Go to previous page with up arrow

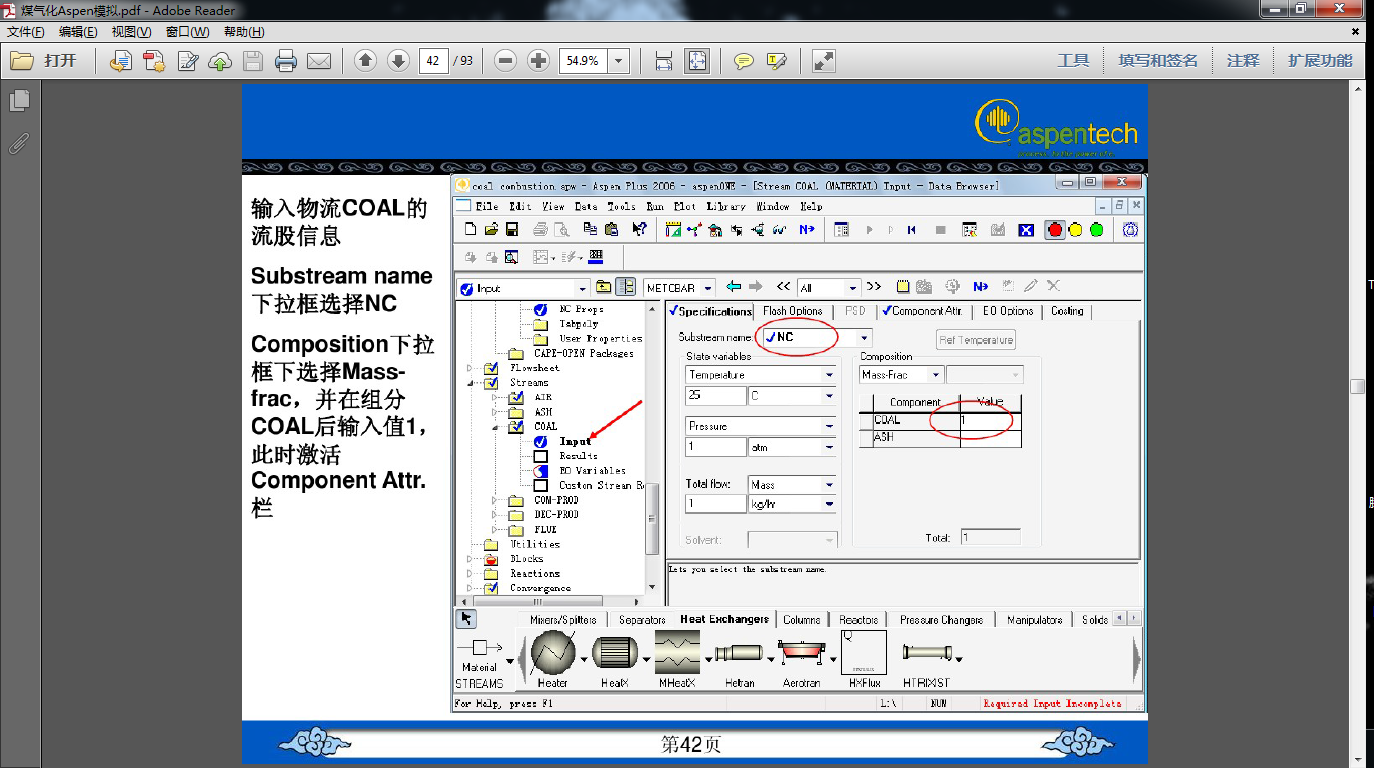[x=366, y=61]
